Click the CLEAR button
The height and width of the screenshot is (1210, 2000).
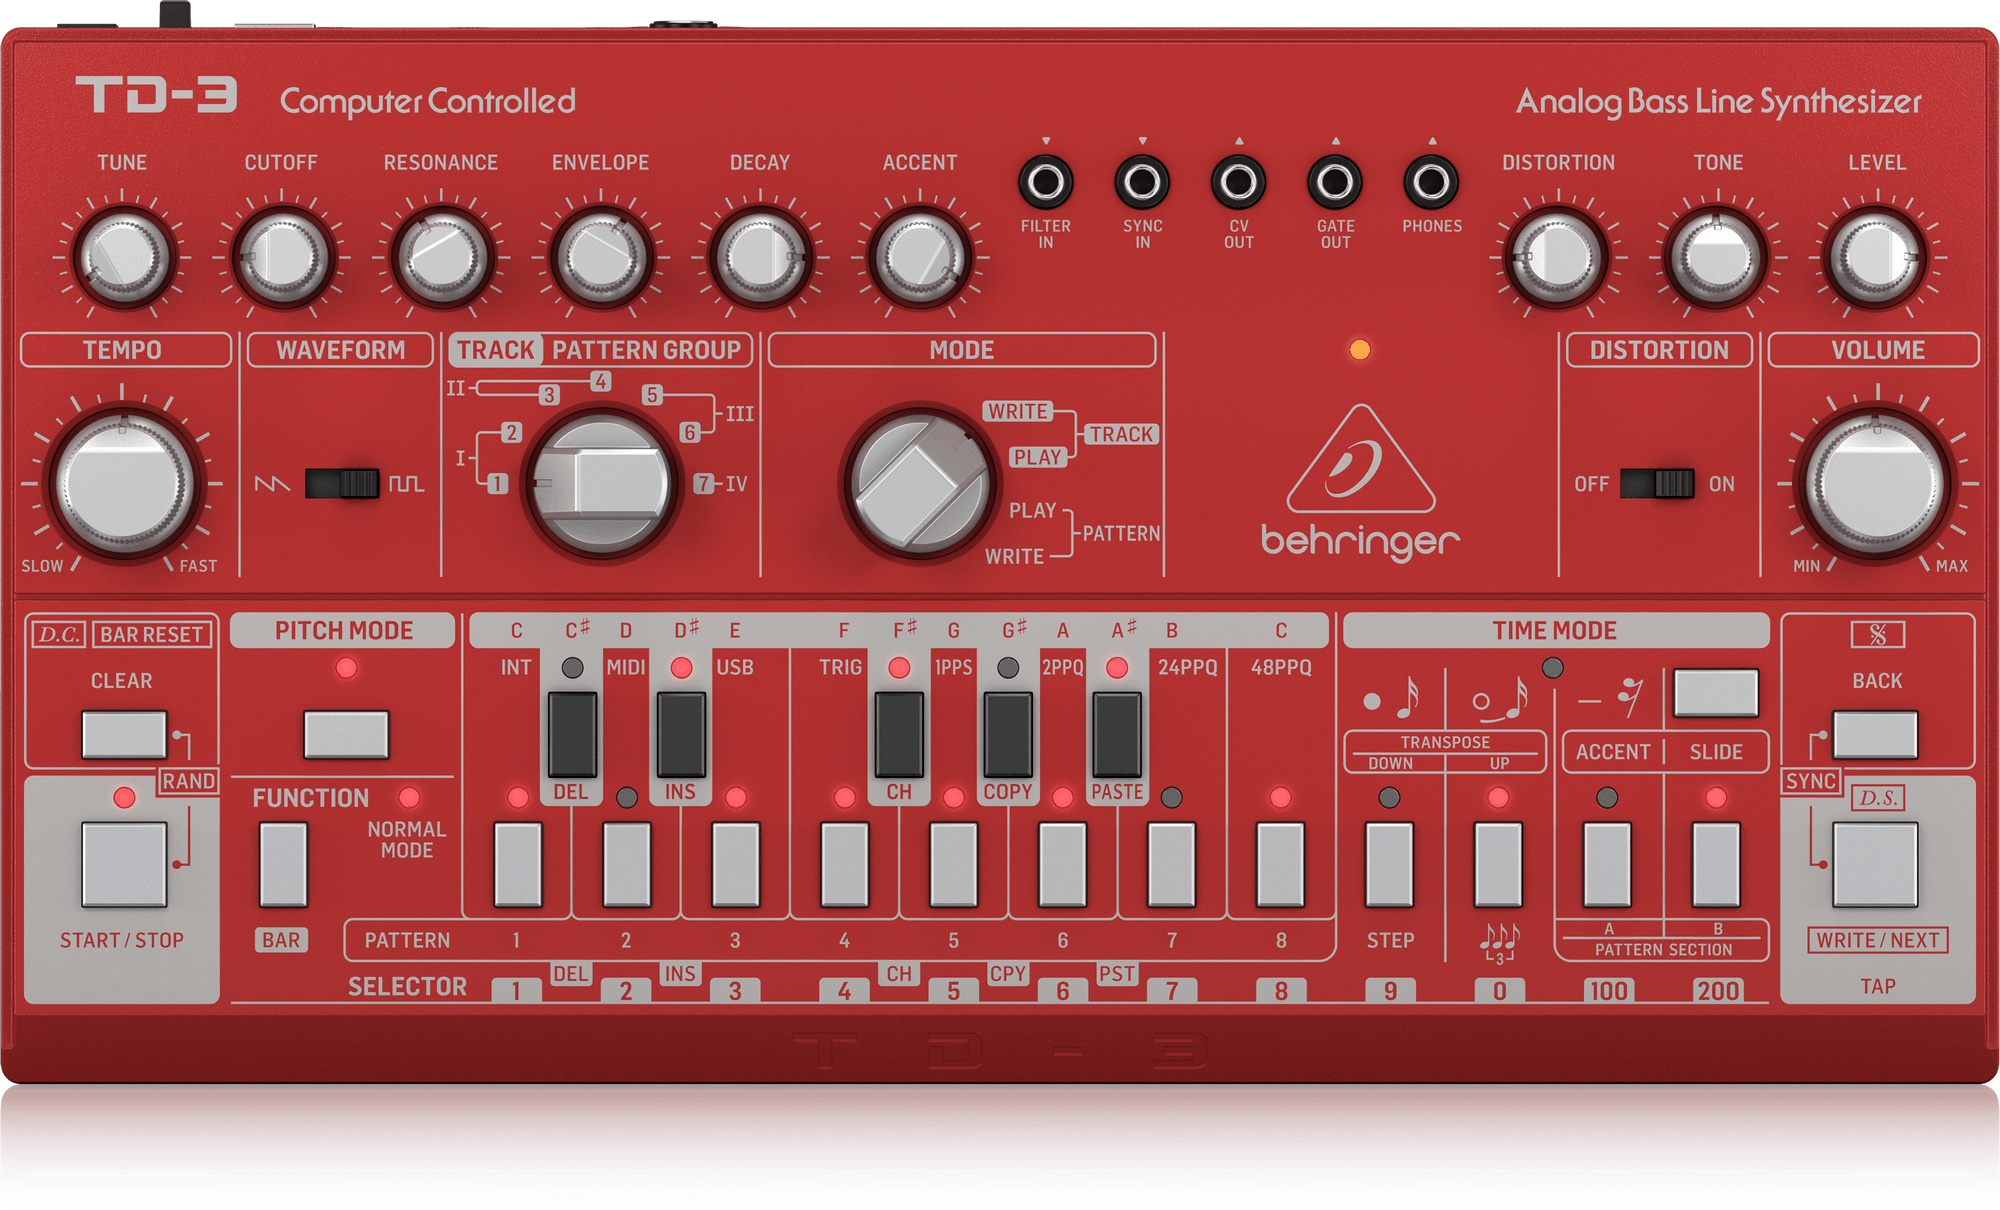(124, 735)
